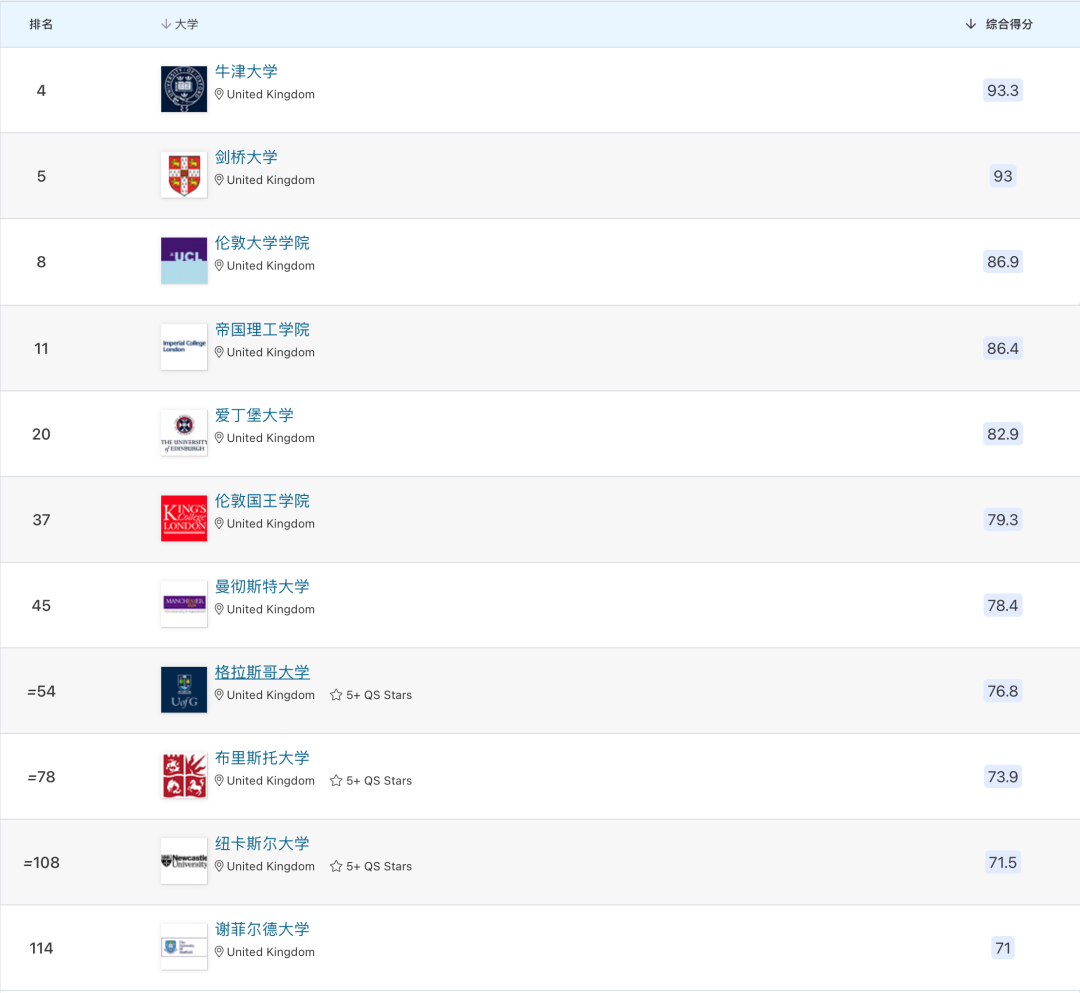Open the 牛津大学 link

click(246, 72)
